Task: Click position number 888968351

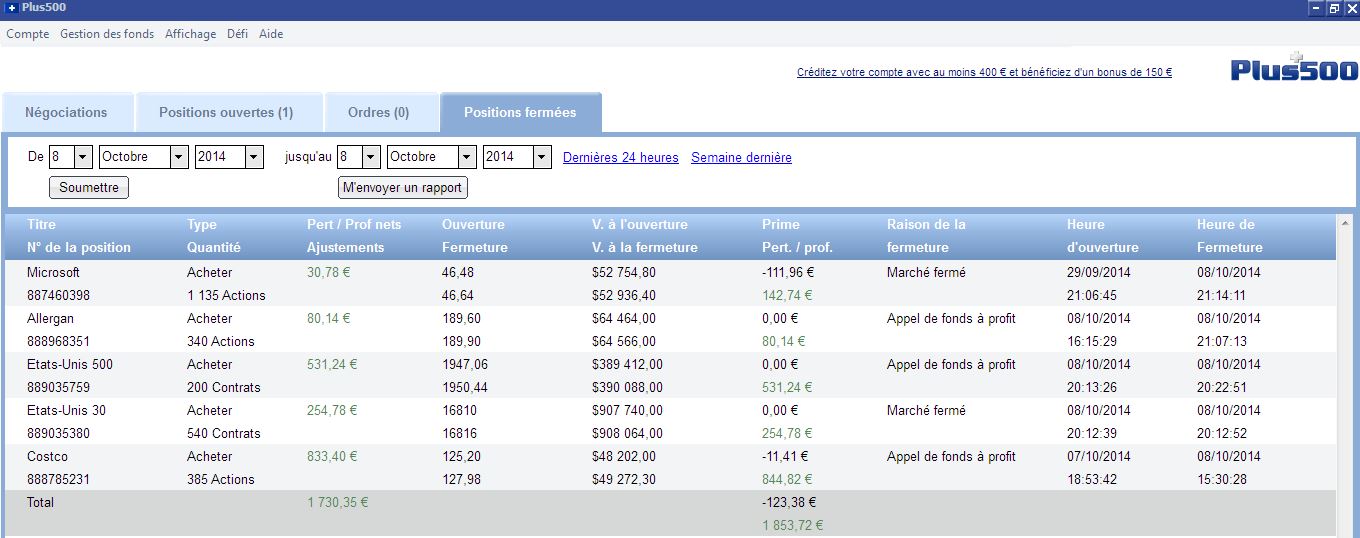Action: [x=58, y=341]
